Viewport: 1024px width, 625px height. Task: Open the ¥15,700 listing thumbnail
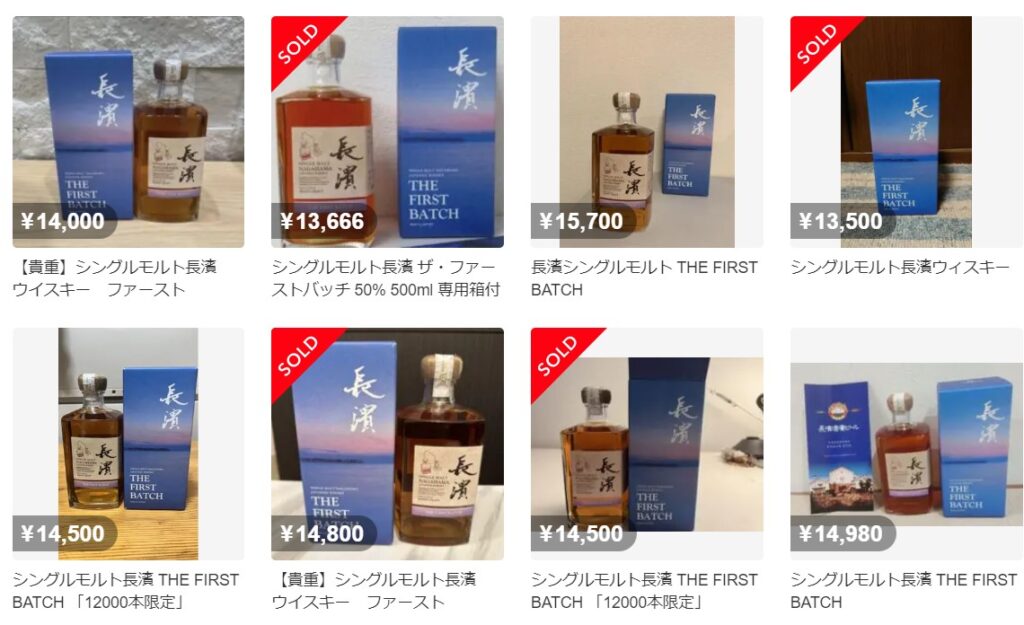647,132
